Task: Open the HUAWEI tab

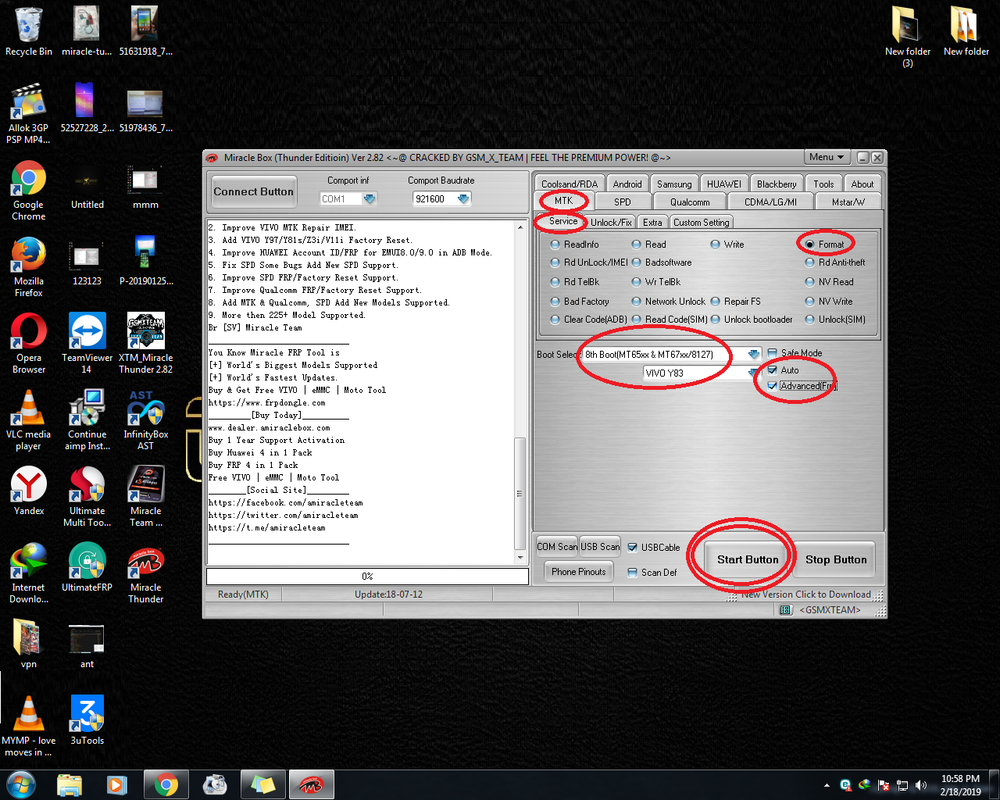Action: (724, 184)
